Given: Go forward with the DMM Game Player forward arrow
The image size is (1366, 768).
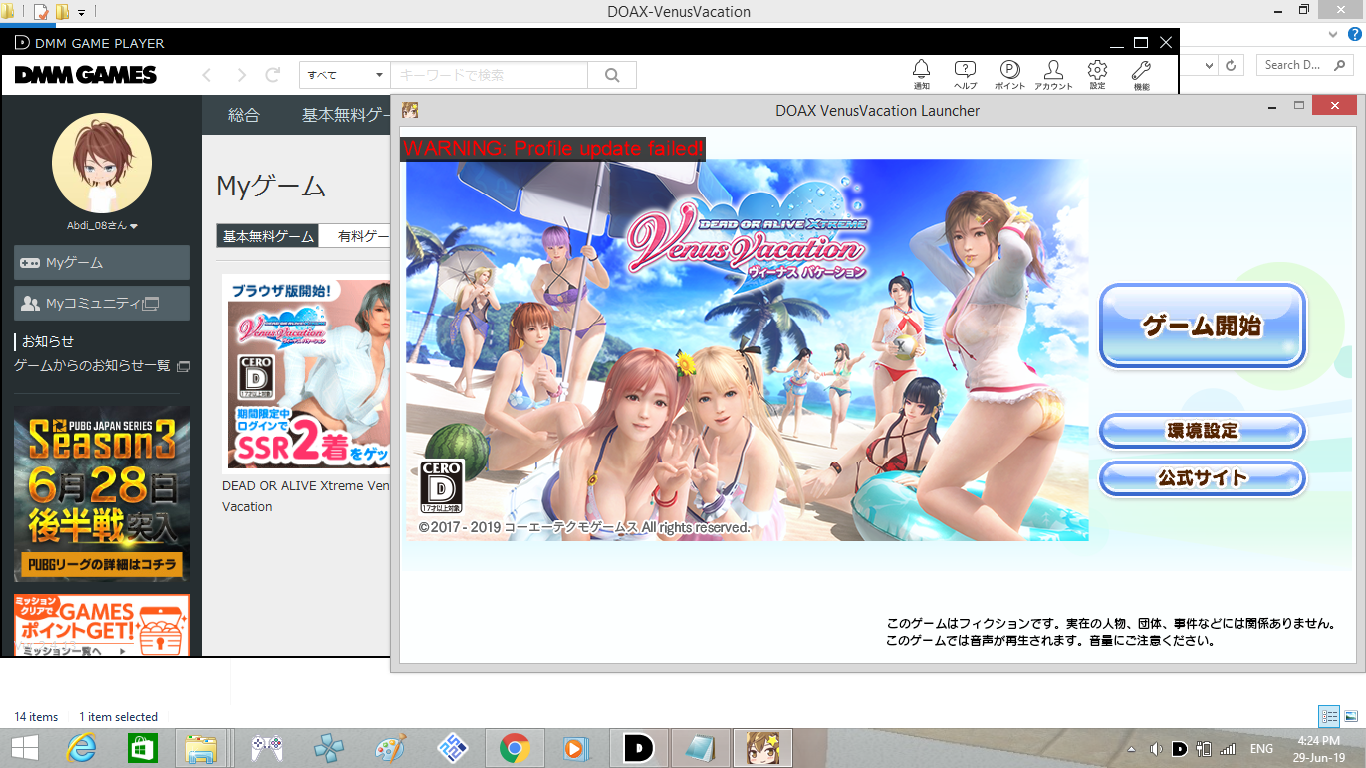Looking at the screenshot, I should (x=240, y=75).
